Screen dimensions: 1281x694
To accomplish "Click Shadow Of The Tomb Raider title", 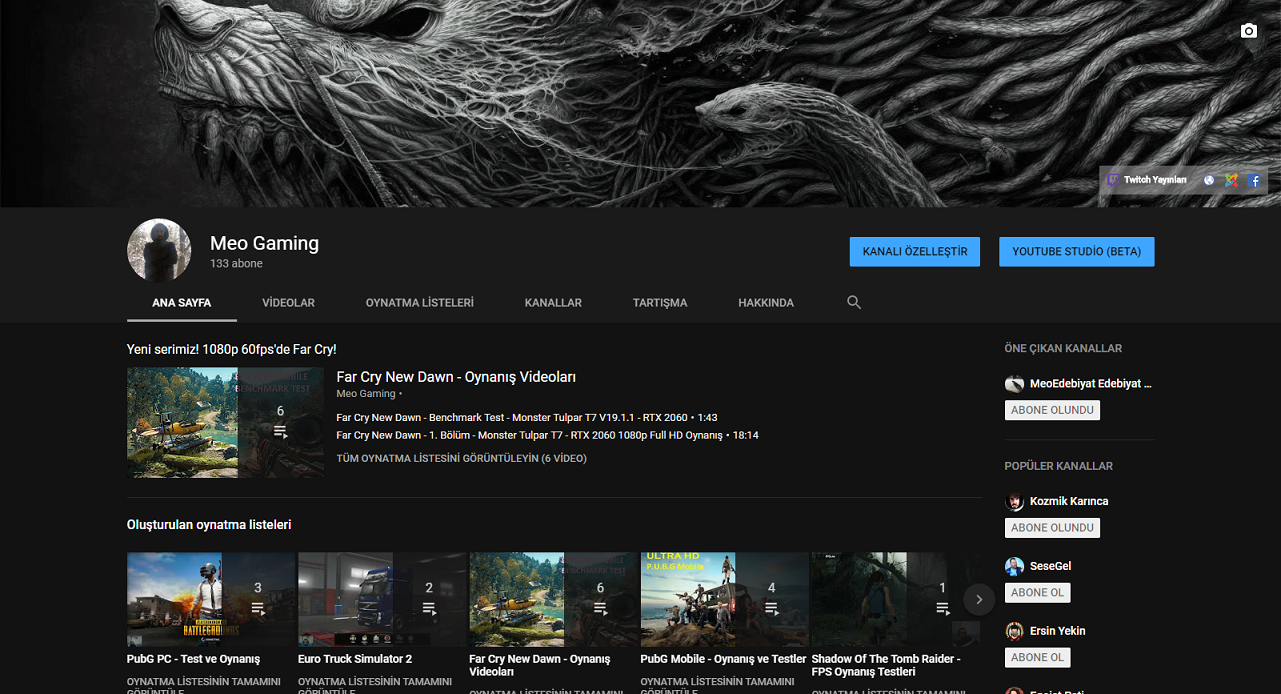I will click(886, 665).
